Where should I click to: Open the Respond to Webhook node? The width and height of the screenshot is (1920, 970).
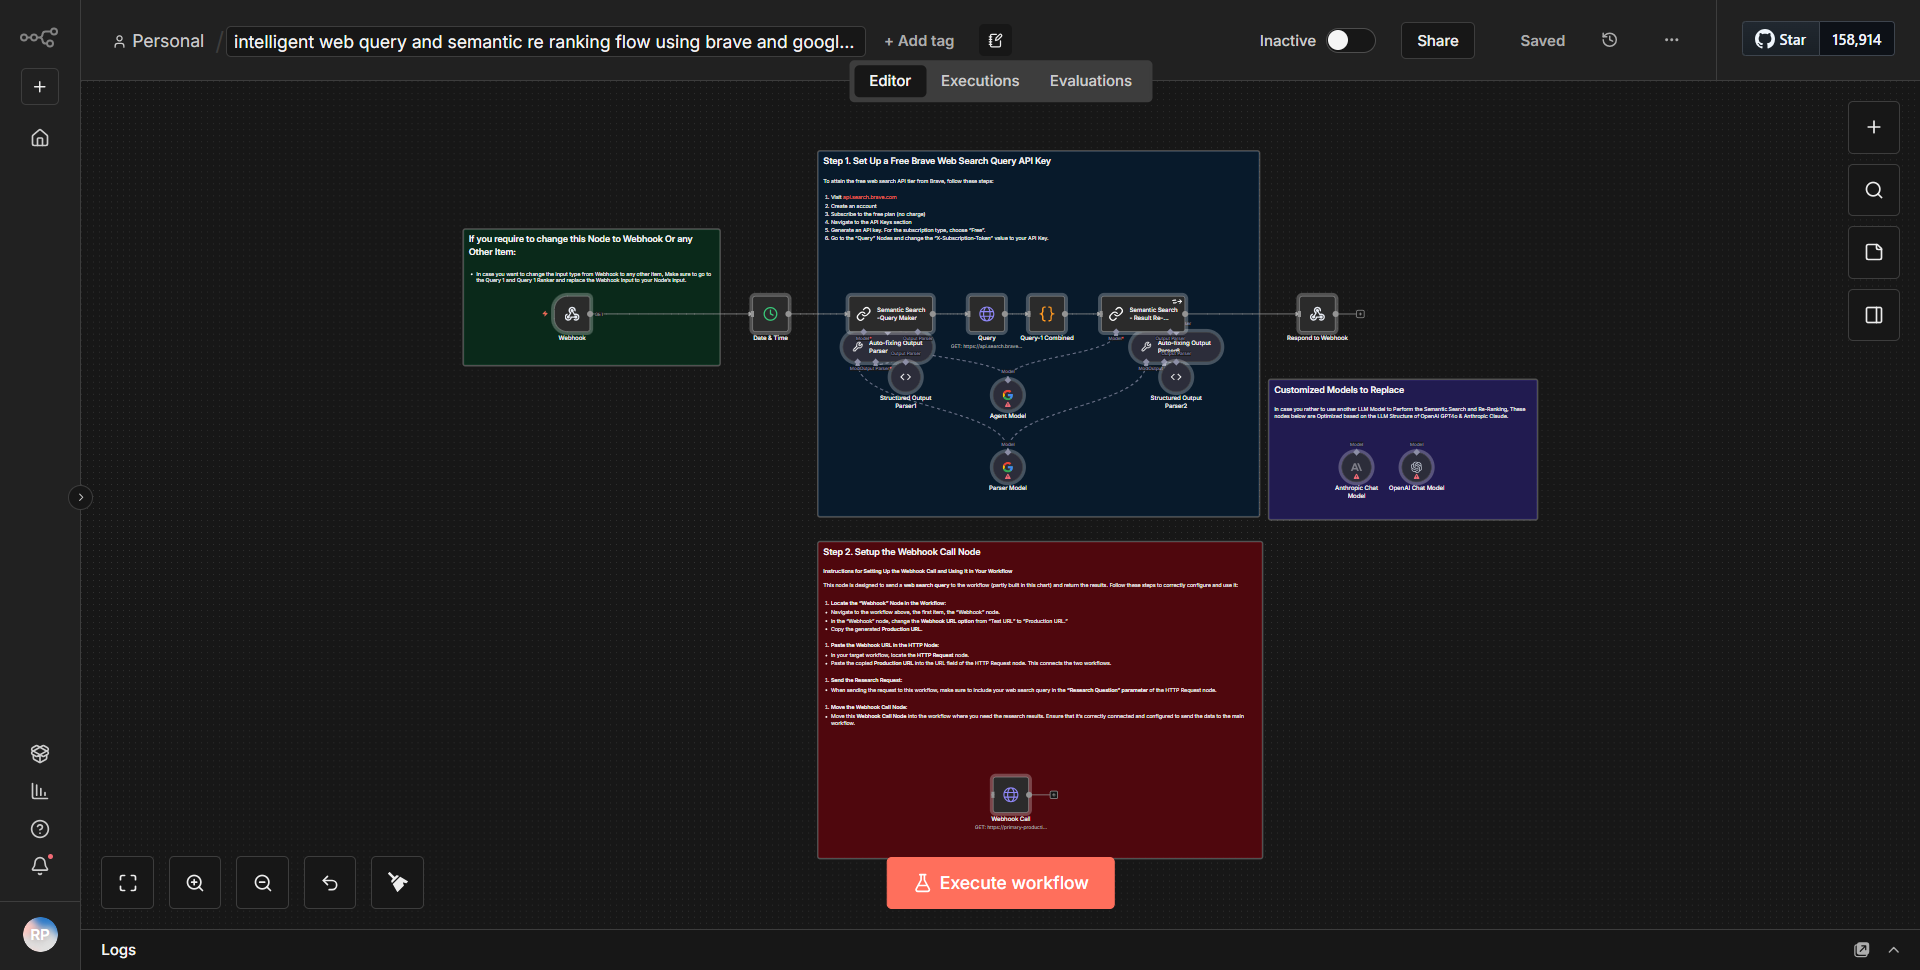point(1317,313)
